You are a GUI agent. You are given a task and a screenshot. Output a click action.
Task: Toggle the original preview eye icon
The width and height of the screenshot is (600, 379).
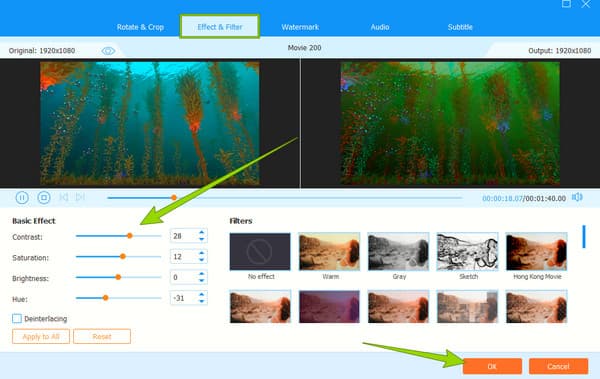click(108, 51)
